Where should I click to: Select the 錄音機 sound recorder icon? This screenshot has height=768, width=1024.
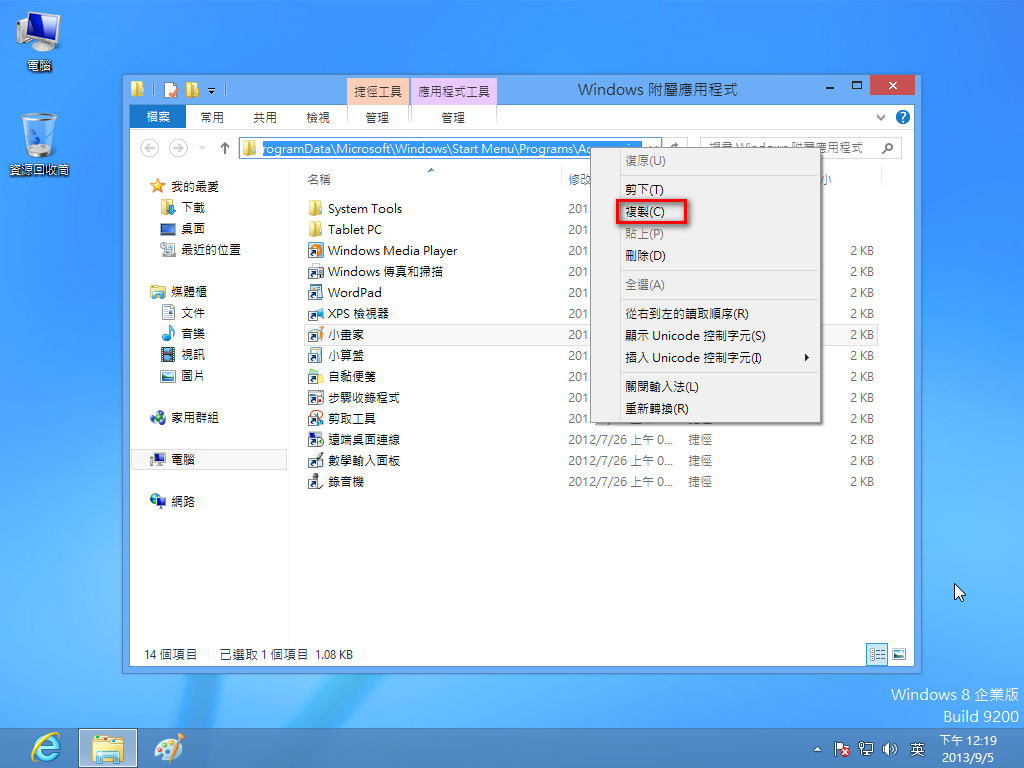tap(315, 481)
